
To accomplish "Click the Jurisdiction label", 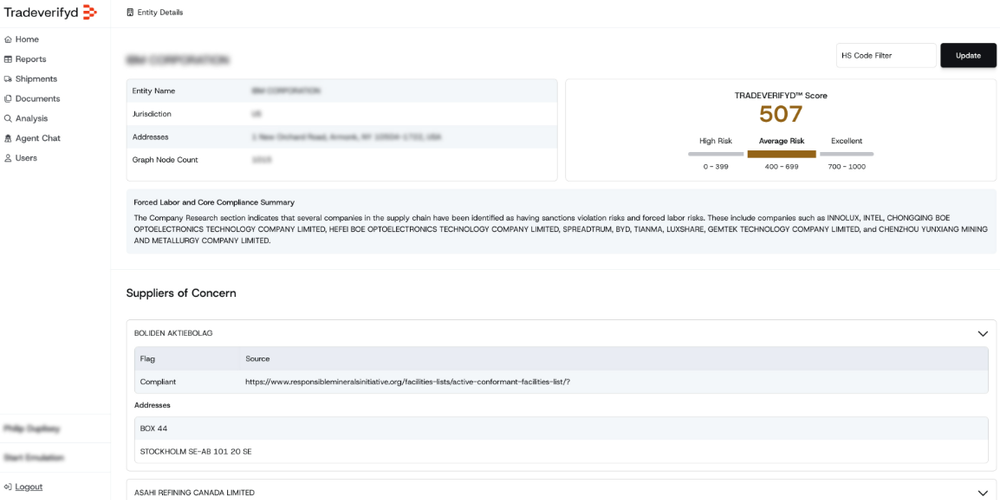I will point(152,114).
